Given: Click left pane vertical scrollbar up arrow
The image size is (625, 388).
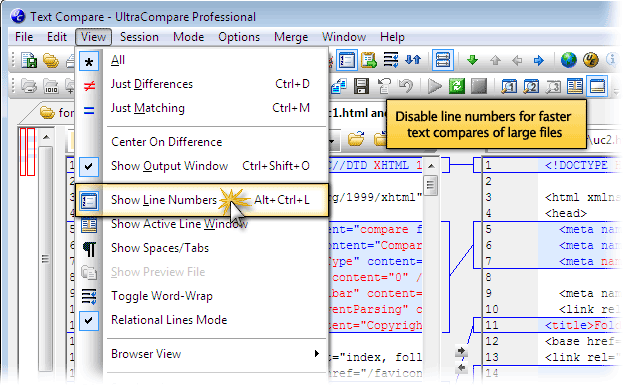Looking at the screenshot, I should coord(430,165).
